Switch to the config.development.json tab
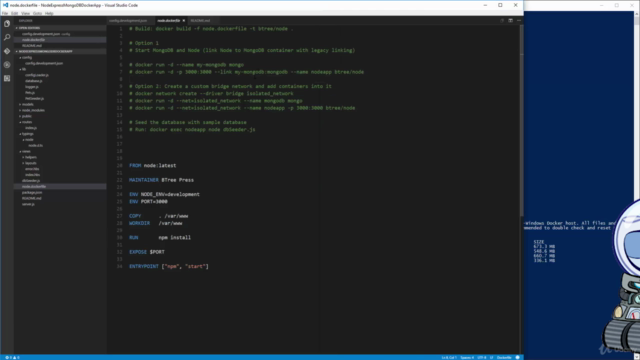The height and width of the screenshot is (360, 640). pyautogui.click(x=128, y=20)
